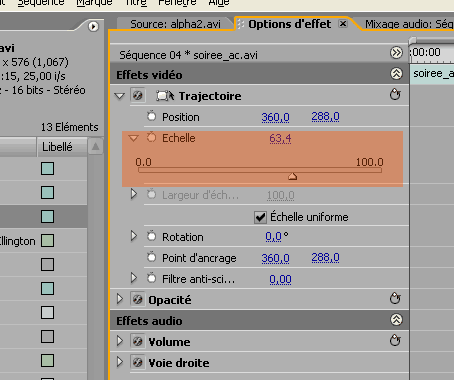Toggle Largeur d'éch... stopwatch
This screenshot has width=454, height=380.
pyautogui.click(x=152, y=194)
